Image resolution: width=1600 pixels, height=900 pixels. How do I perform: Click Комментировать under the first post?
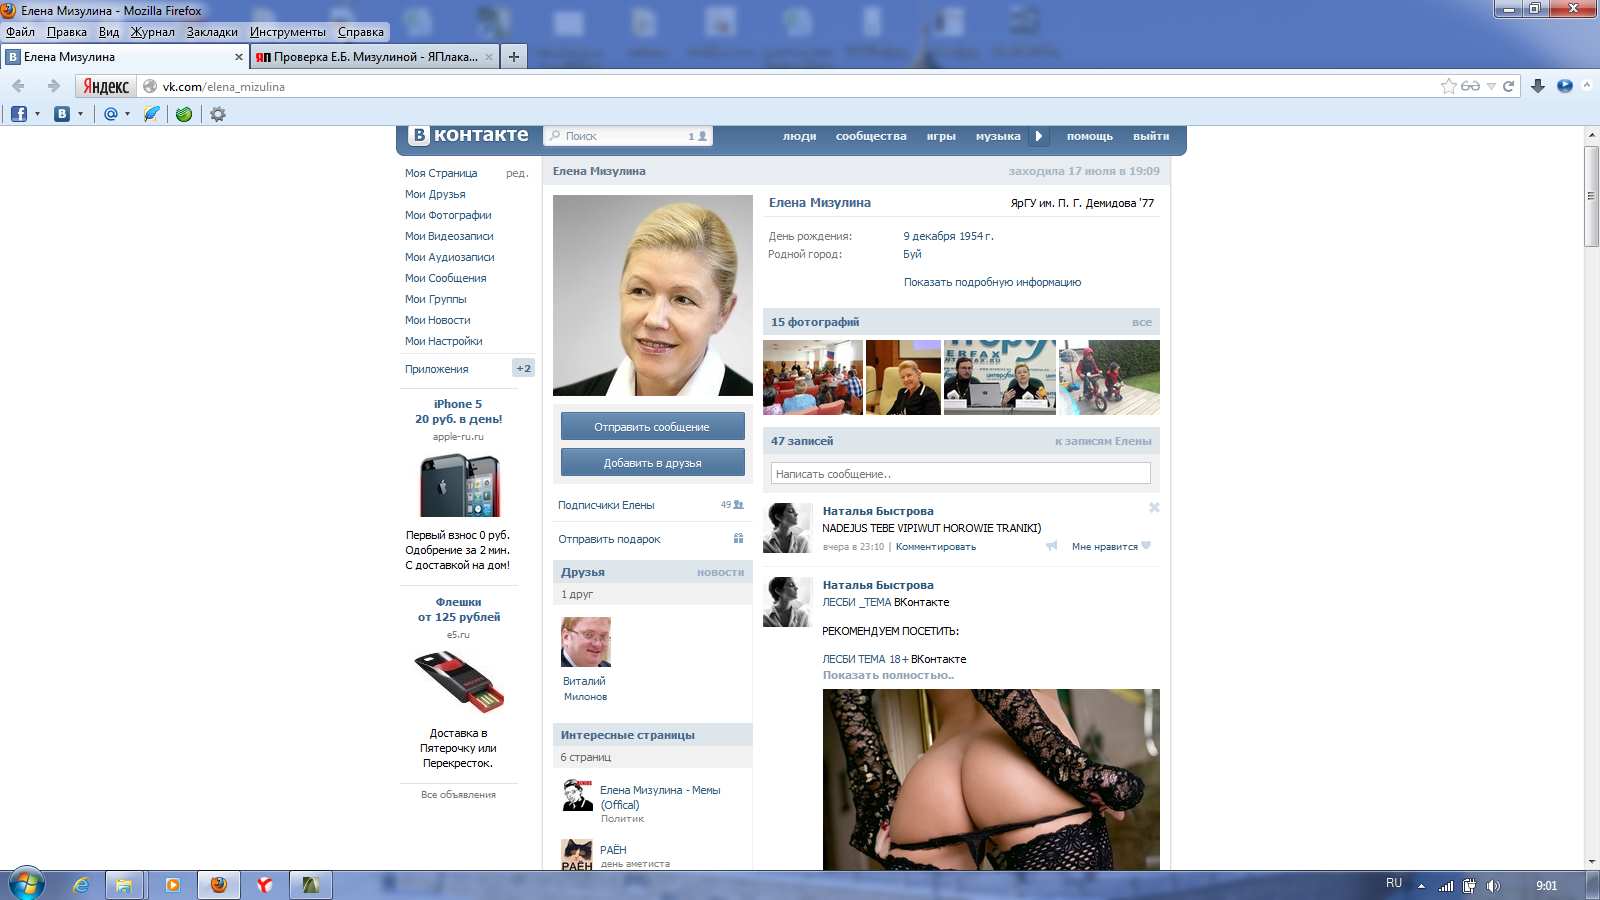[935, 547]
